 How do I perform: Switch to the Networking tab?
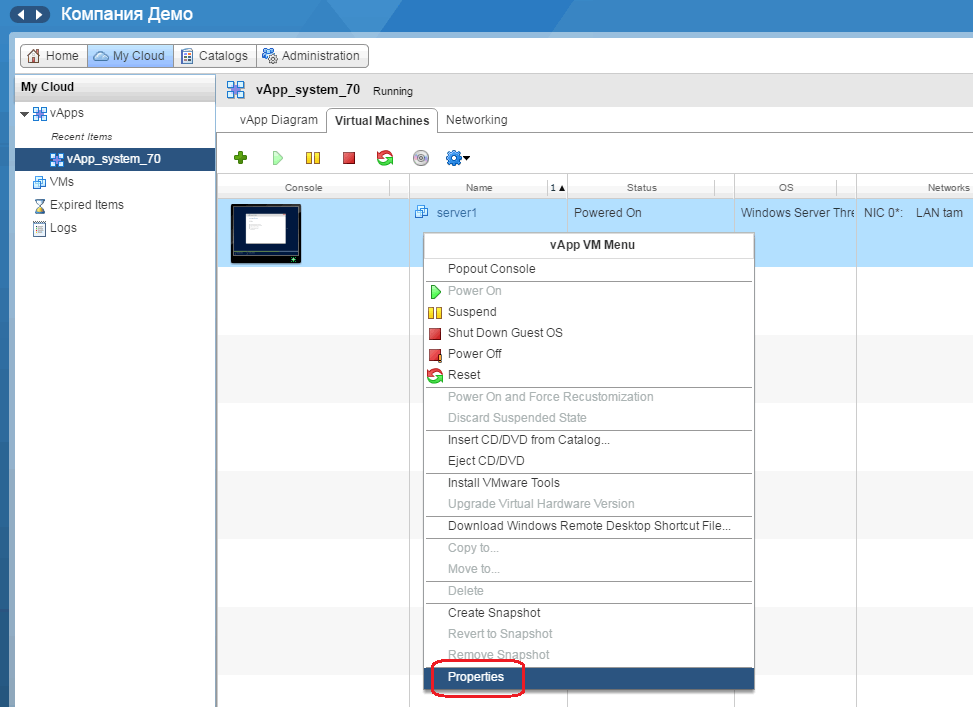click(477, 120)
